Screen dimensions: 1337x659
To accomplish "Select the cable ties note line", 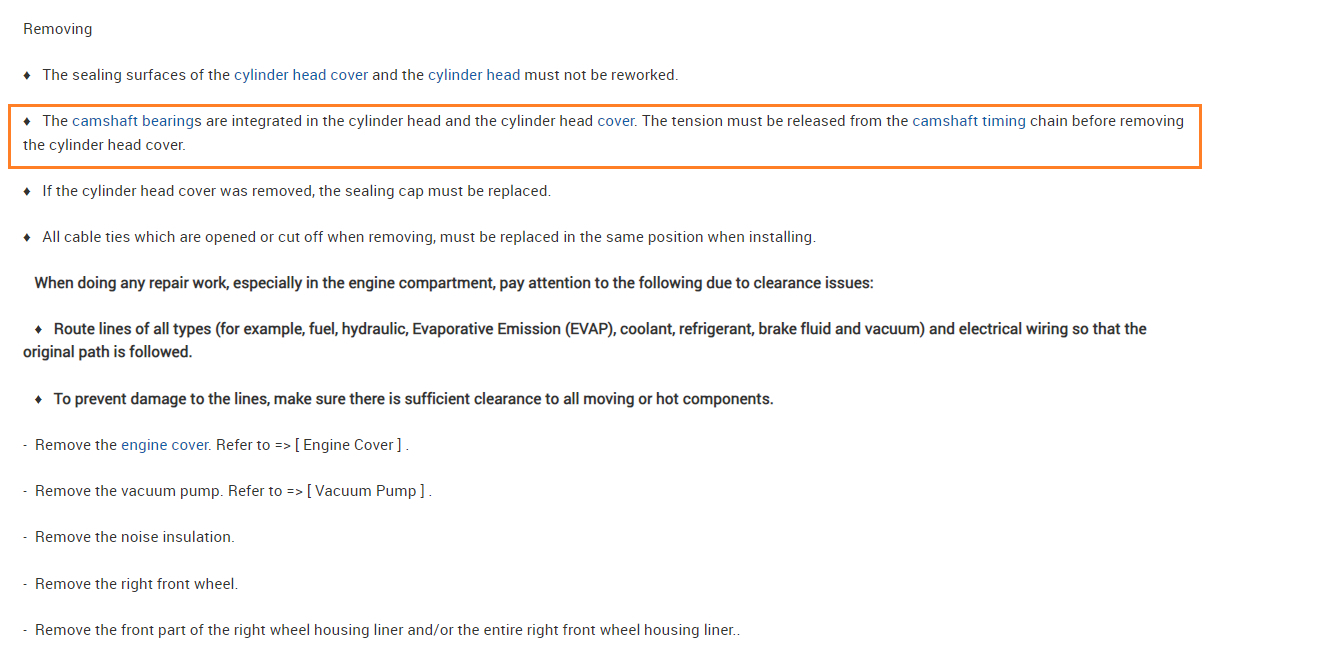I will [428, 237].
